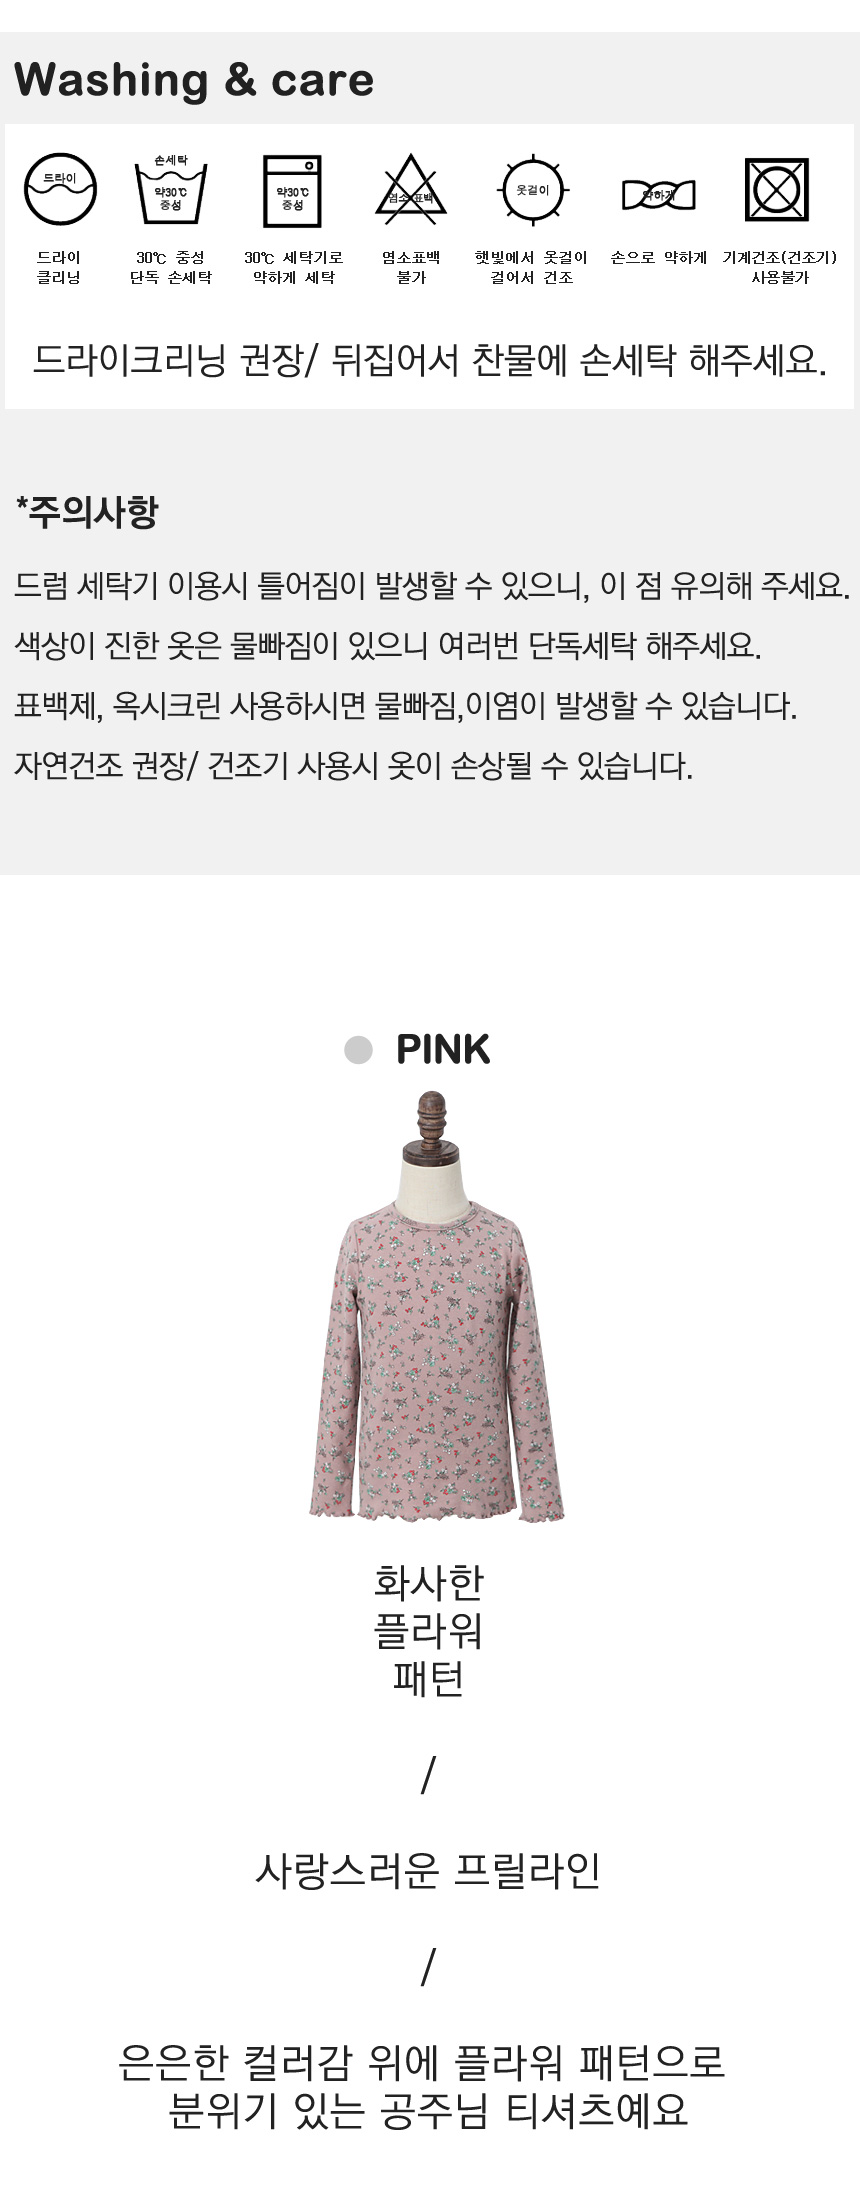Click the 30°C hand wash basin icon
The height and width of the screenshot is (2200, 860).
(x=170, y=189)
